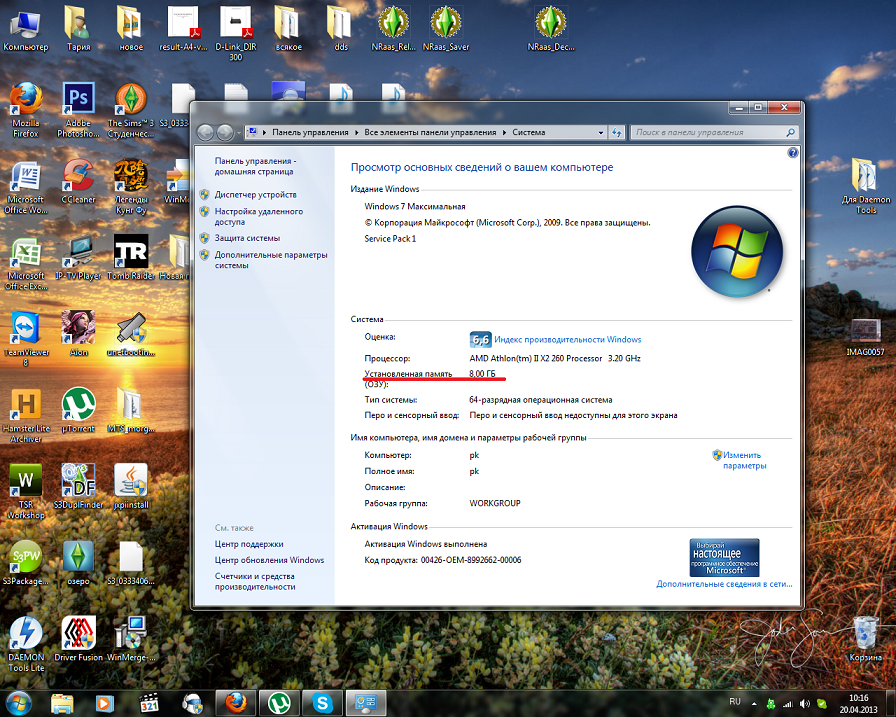The width and height of the screenshot is (896, 717).
Task: Open DAEMON Tools Lite shortcut
Action: click(26, 644)
